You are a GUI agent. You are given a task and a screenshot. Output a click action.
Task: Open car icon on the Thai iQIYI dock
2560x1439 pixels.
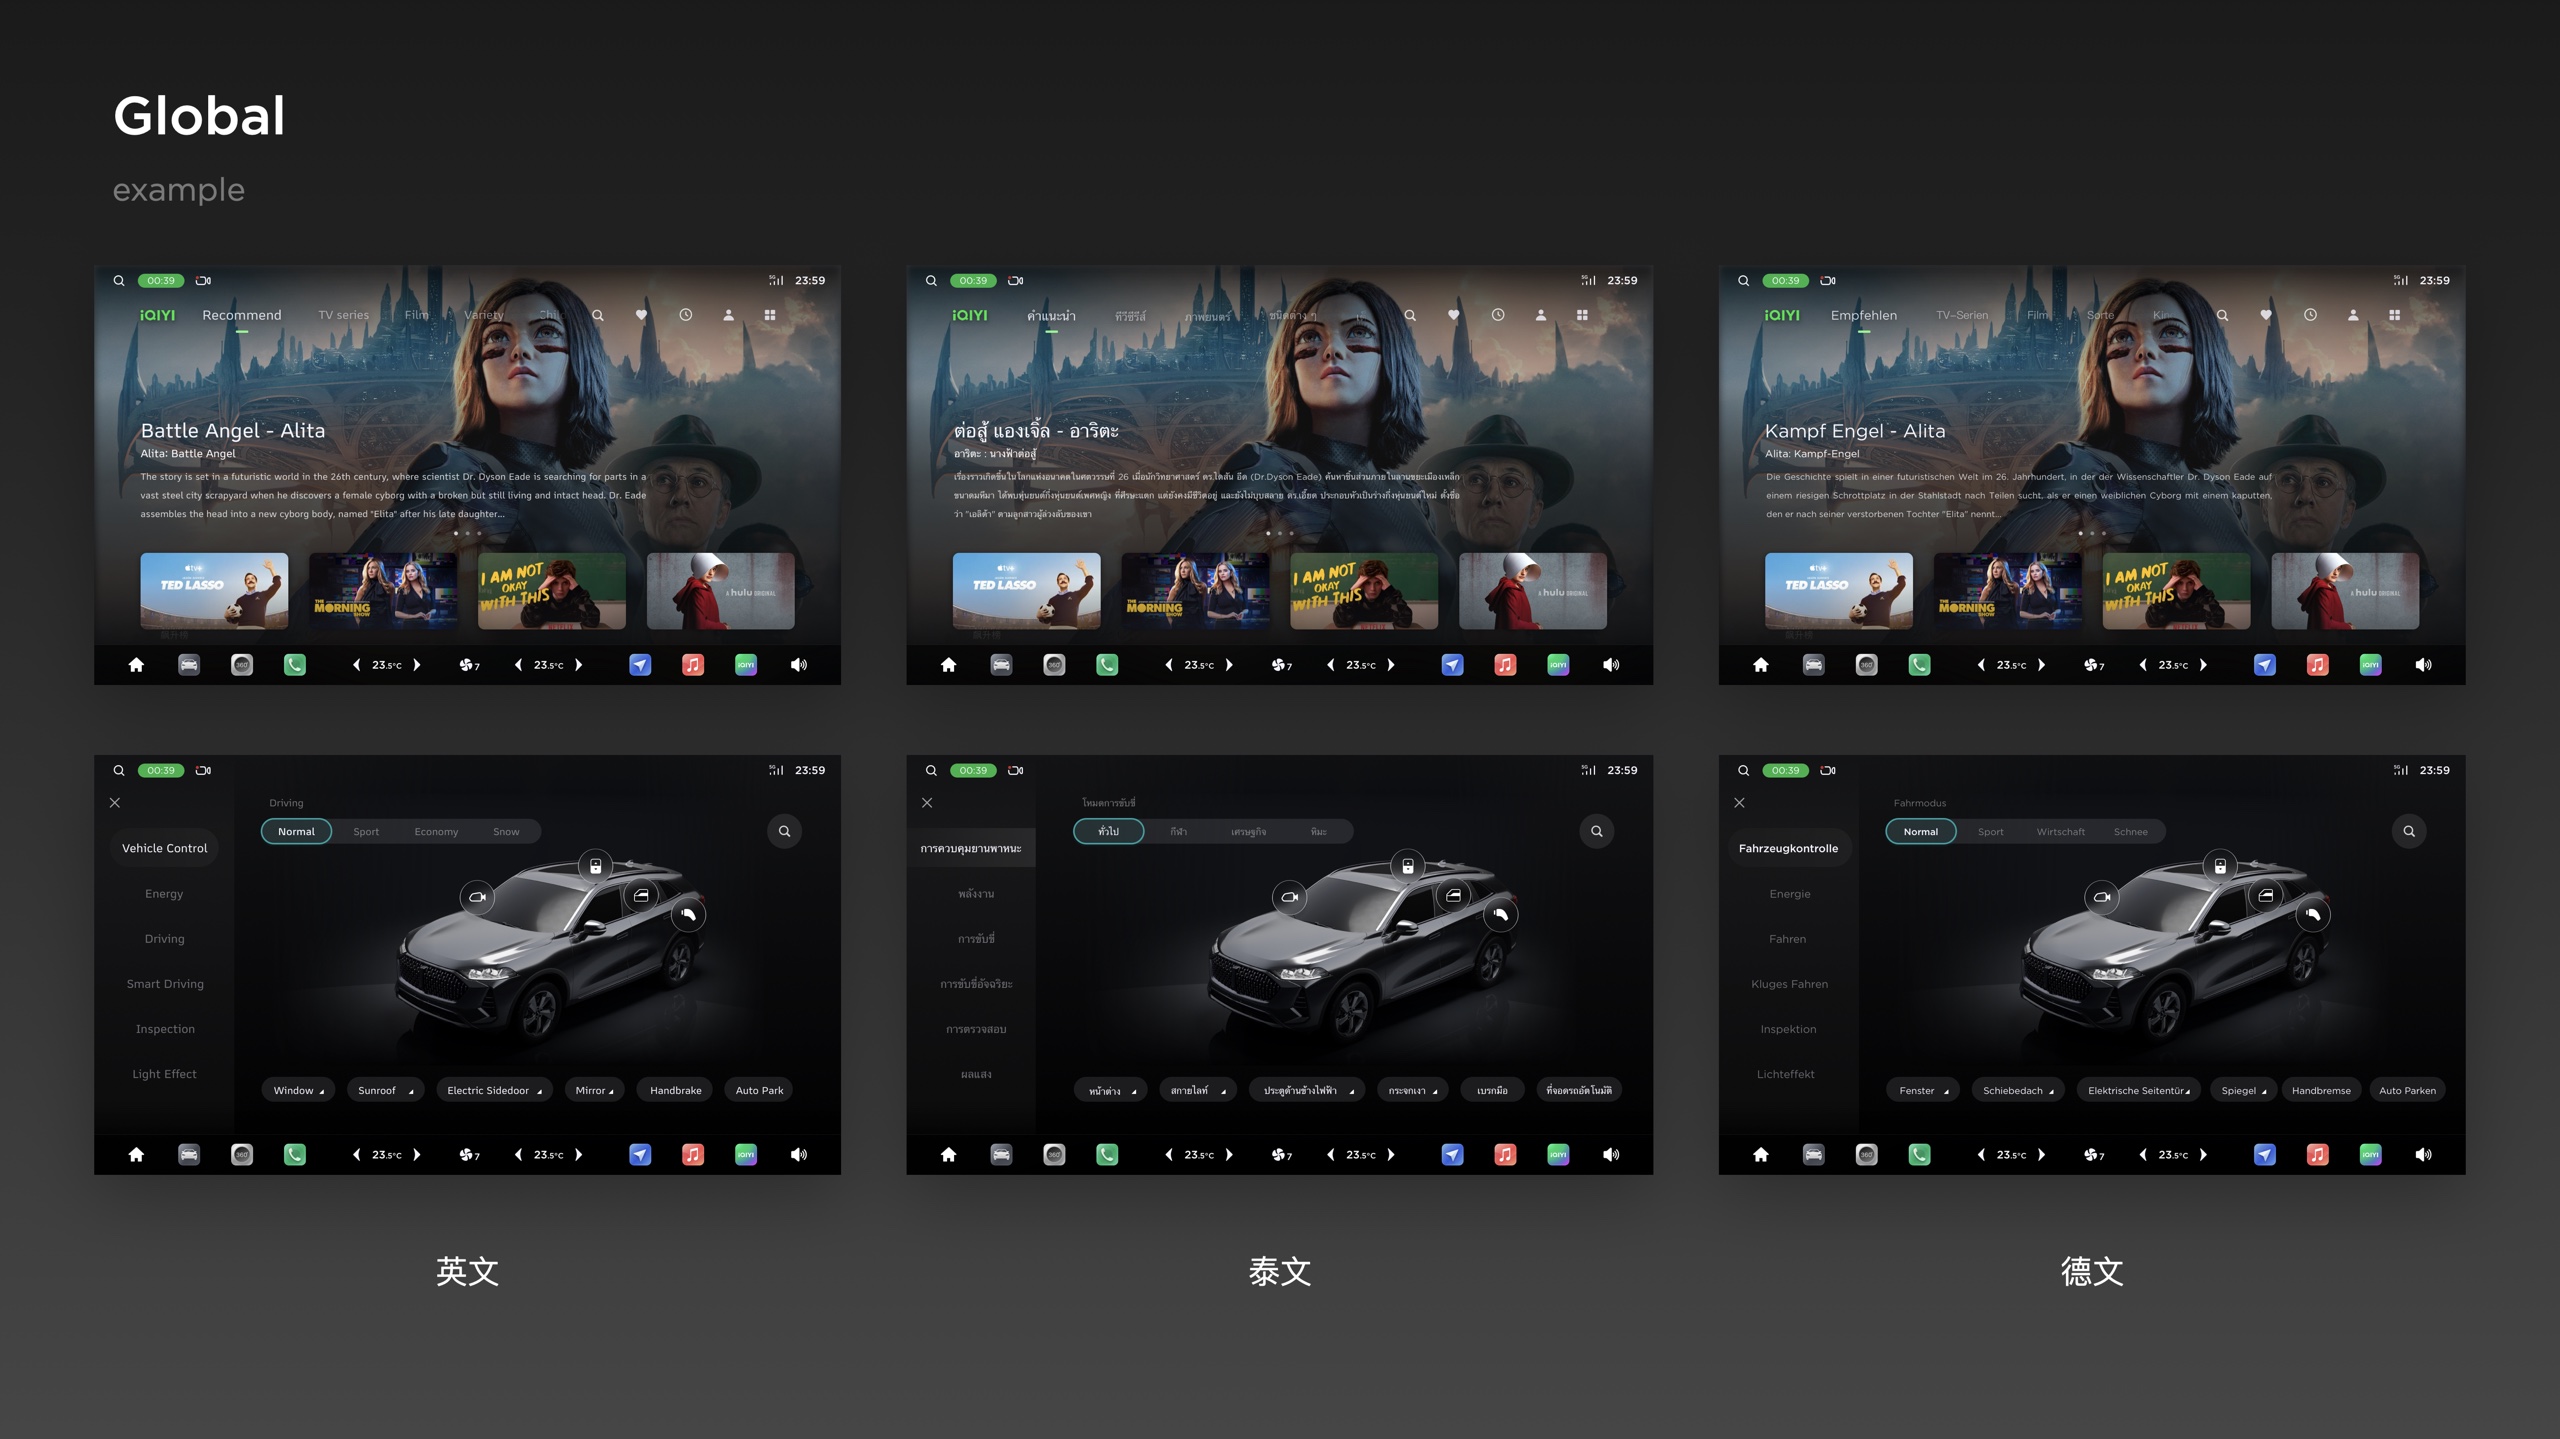pyautogui.click(x=1001, y=665)
